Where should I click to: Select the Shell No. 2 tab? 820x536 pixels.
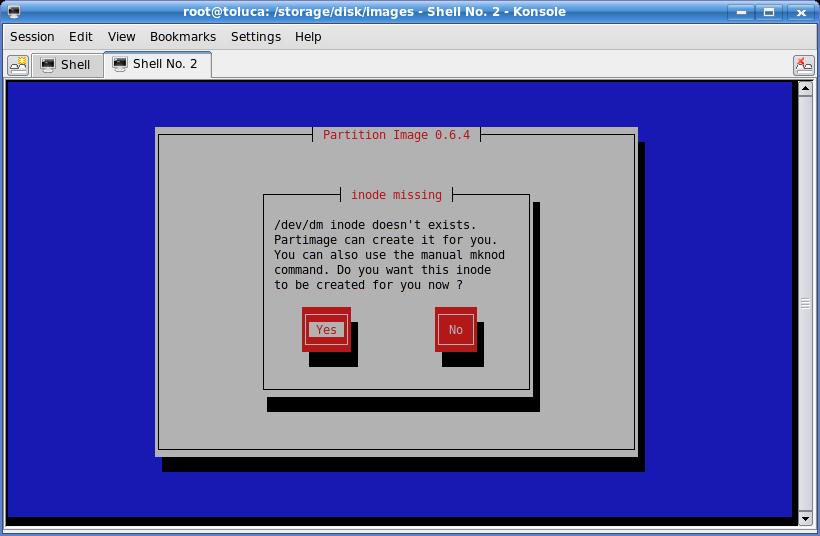(157, 64)
